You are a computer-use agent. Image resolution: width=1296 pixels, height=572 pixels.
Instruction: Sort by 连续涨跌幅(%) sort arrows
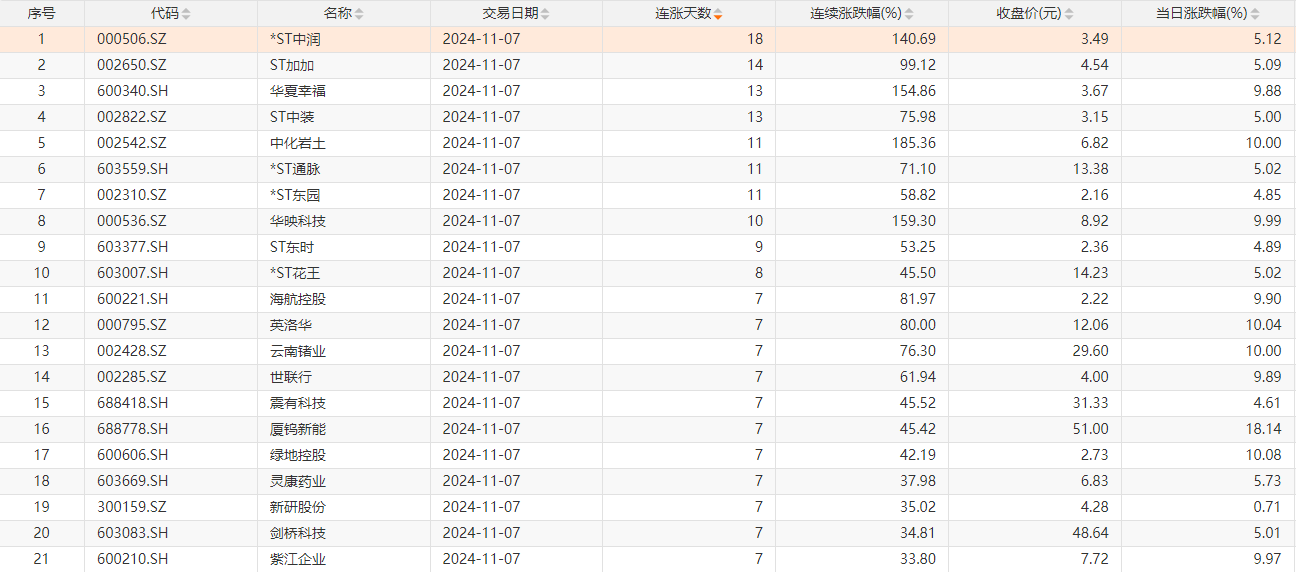pyautogui.click(x=909, y=14)
